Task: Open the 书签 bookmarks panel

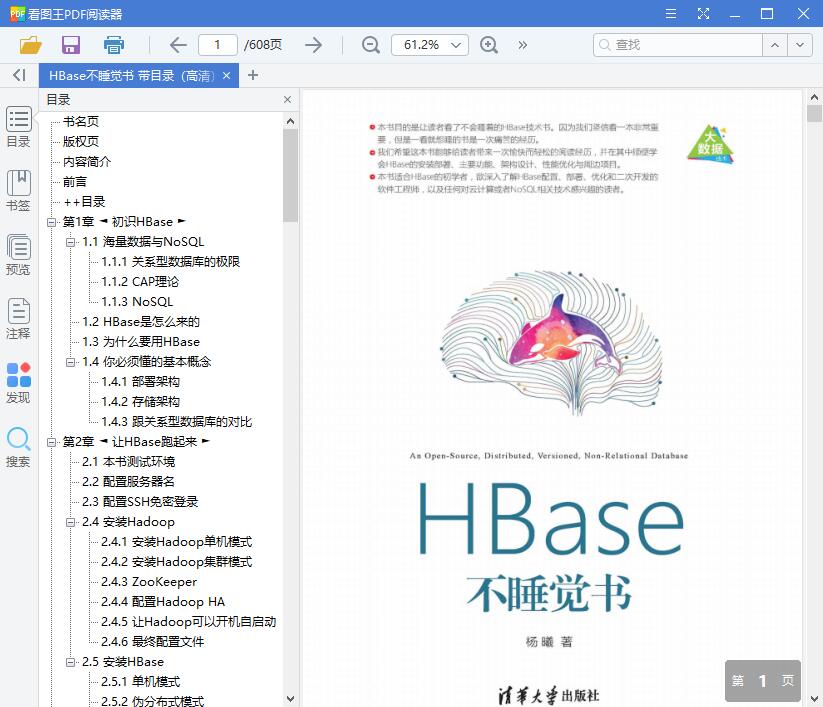Action: (18, 191)
